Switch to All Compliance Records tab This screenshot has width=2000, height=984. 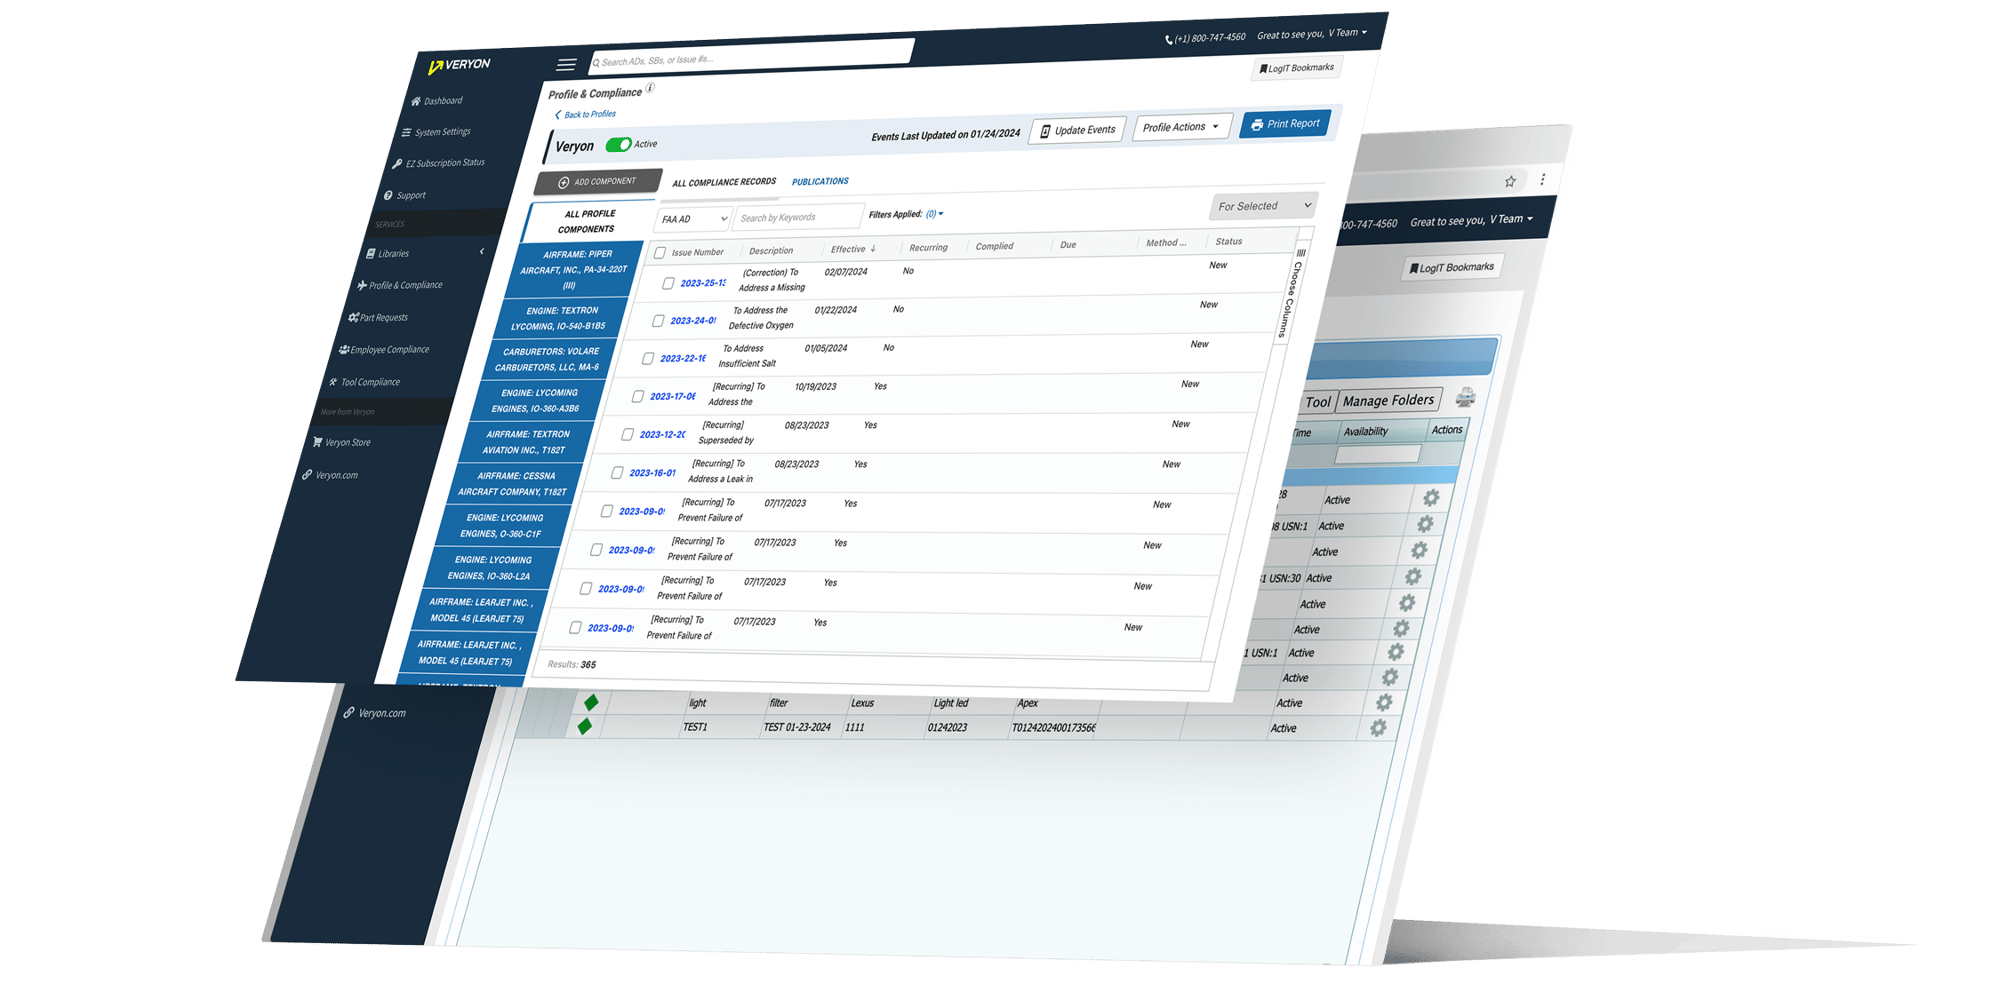click(724, 183)
